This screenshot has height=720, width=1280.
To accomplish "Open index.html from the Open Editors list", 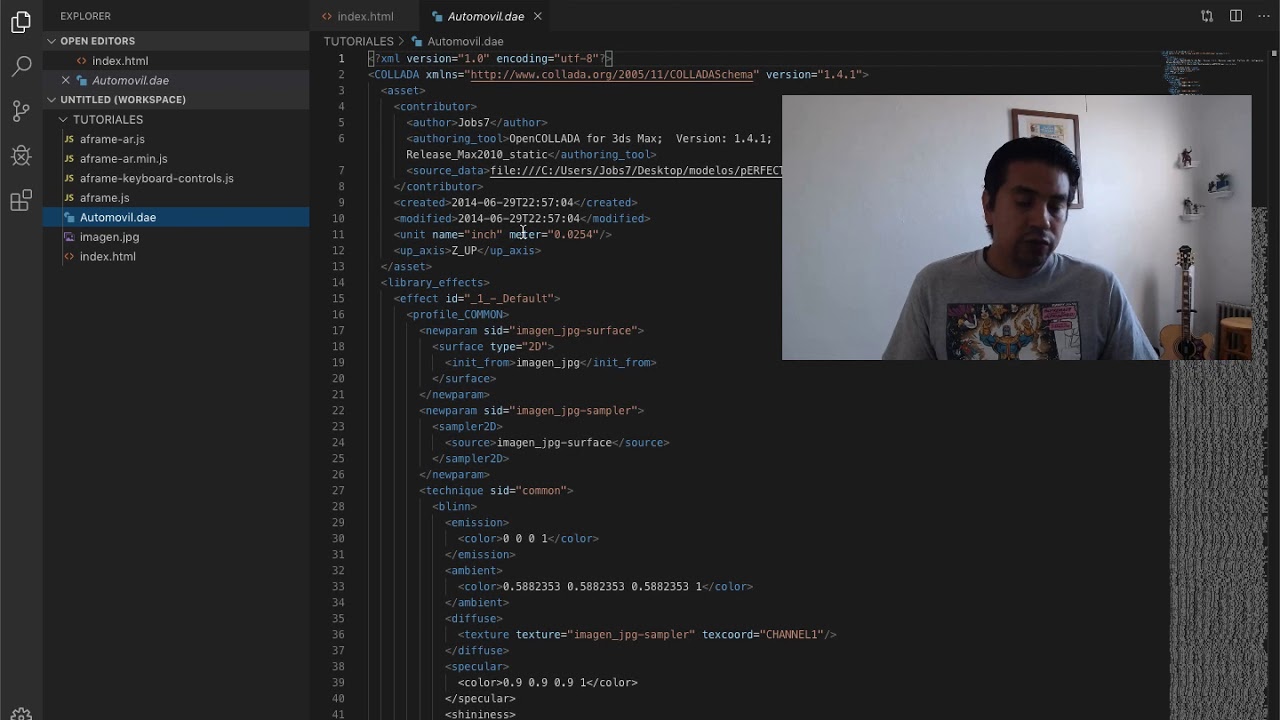I will tap(120, 61).
